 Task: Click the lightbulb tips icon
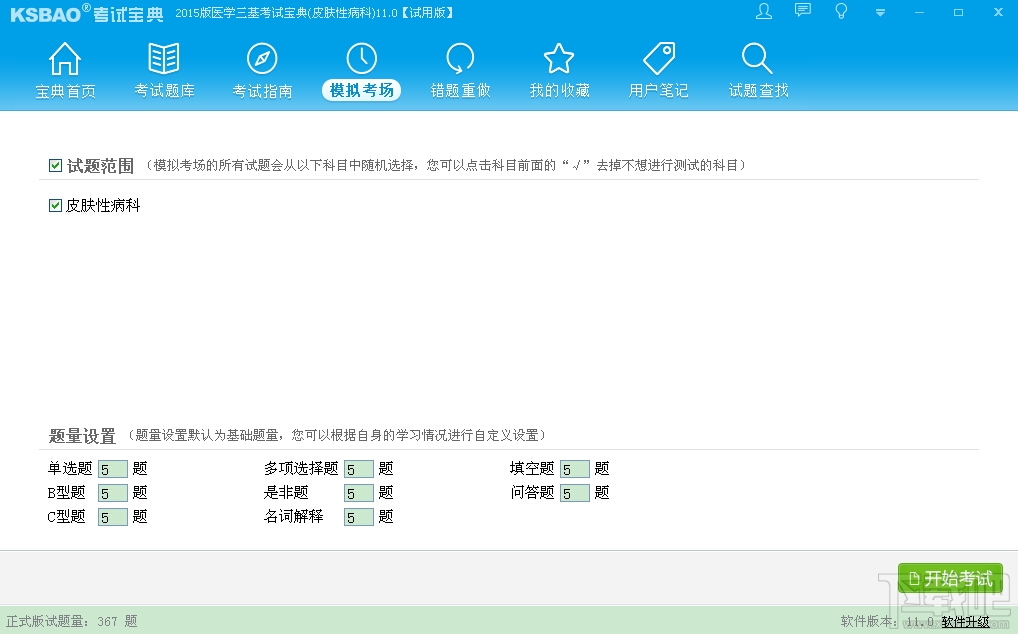tap(841, 11)
